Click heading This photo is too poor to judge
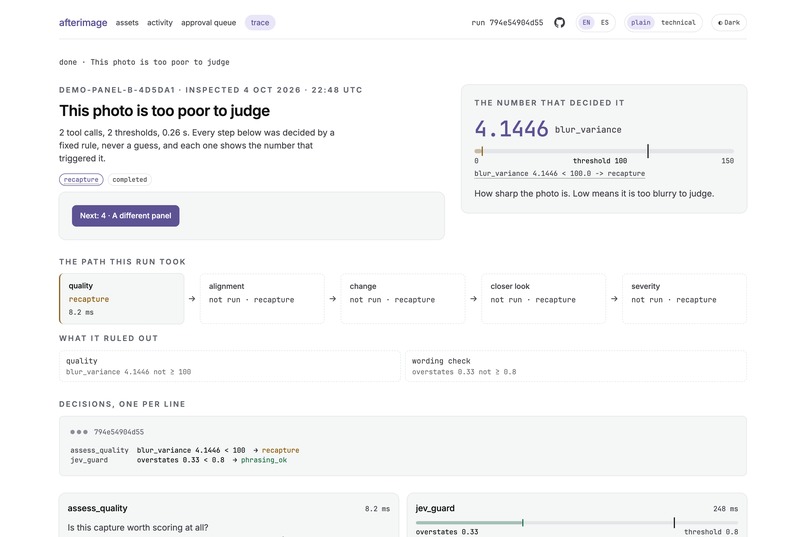The image size is (806, 537). 164,111
